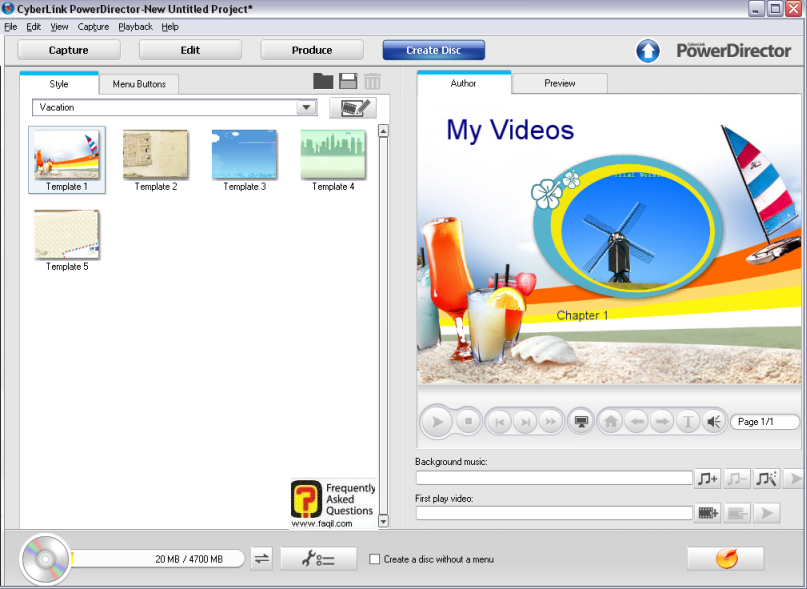
Task: Select the Style tab
Action: 59,84
